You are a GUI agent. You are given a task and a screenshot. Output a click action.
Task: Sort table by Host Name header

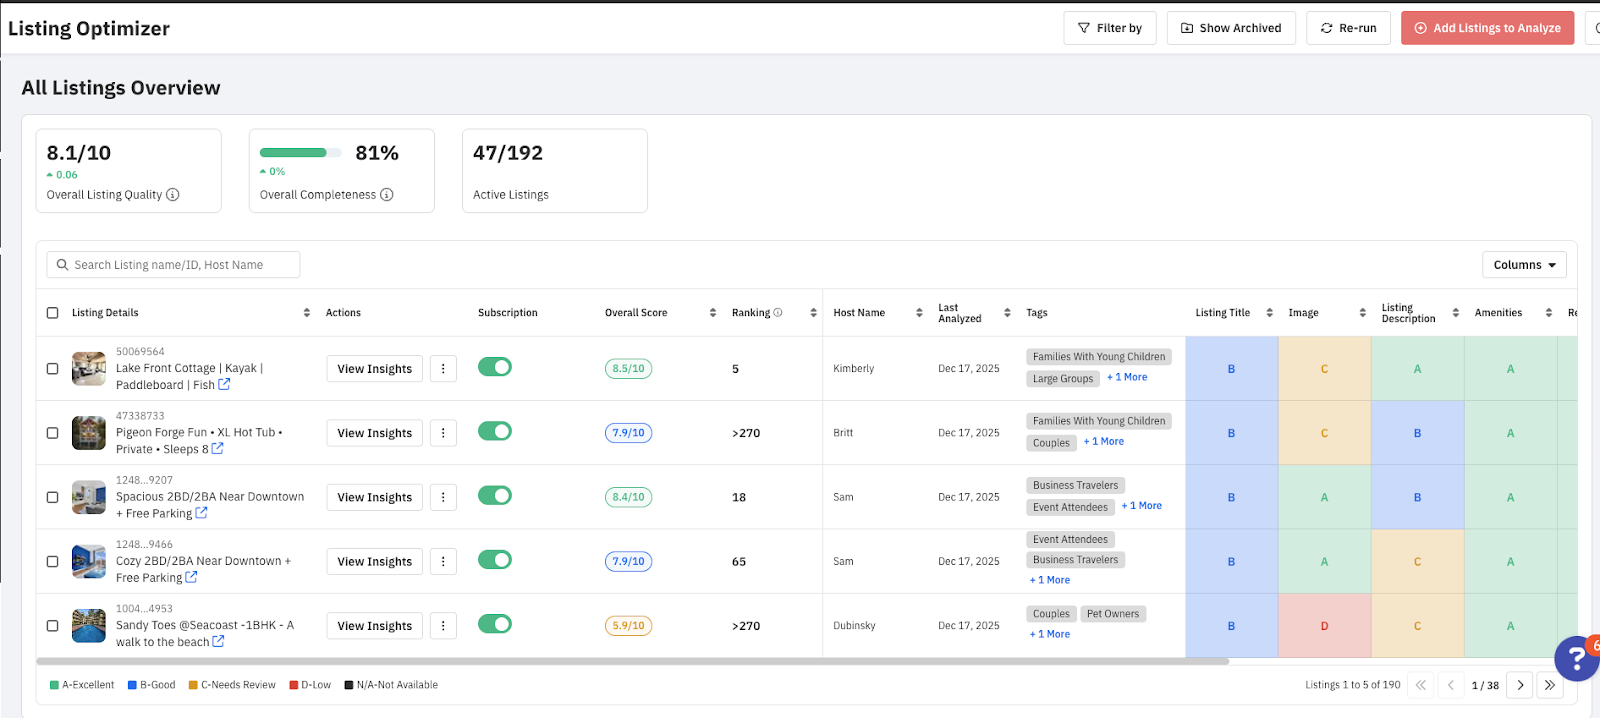(919, 313)
